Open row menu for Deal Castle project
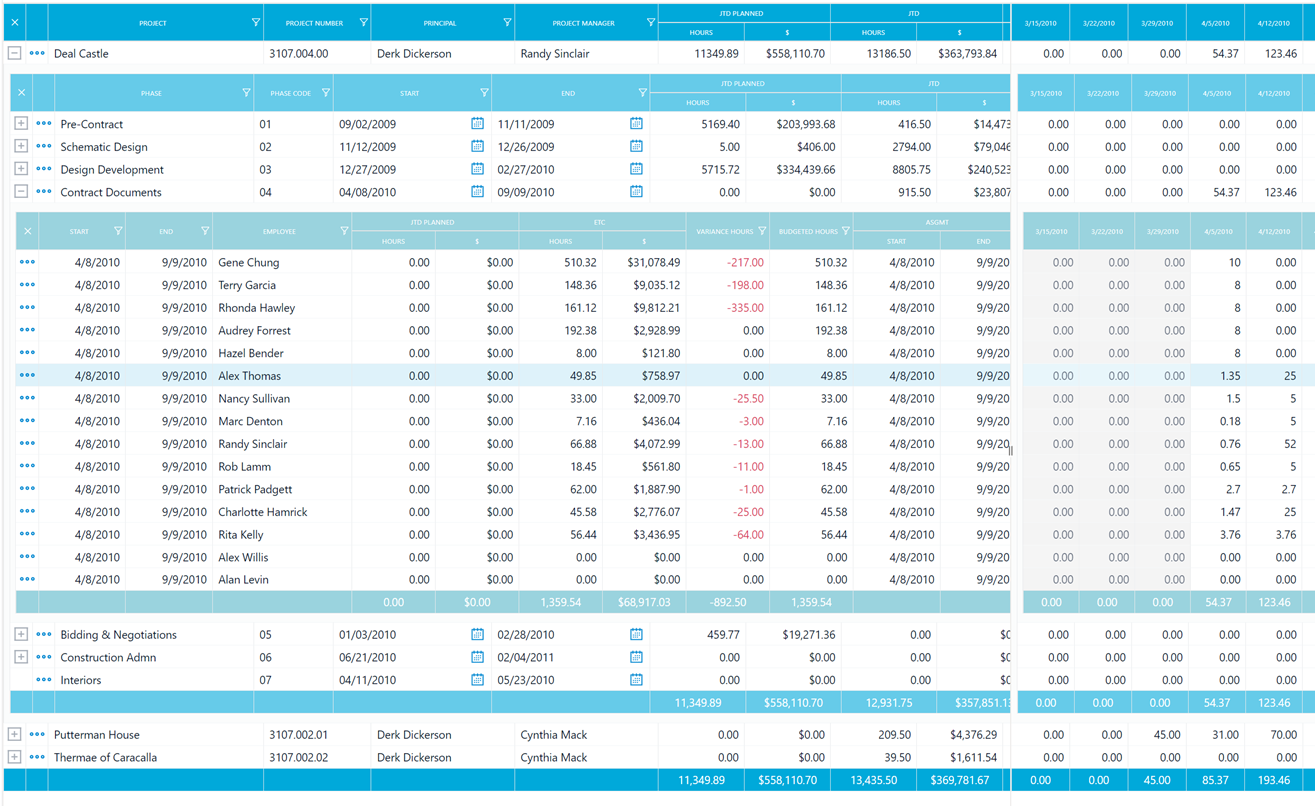Screen dimensions: 1315x806 [37, 54]
